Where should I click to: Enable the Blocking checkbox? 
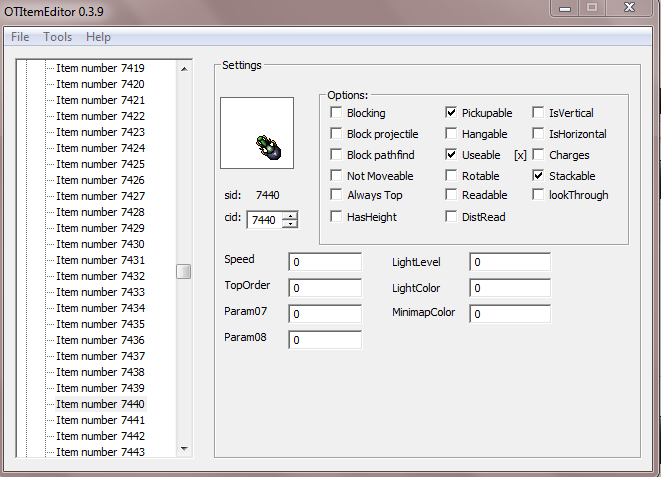[x=337, y=113]
